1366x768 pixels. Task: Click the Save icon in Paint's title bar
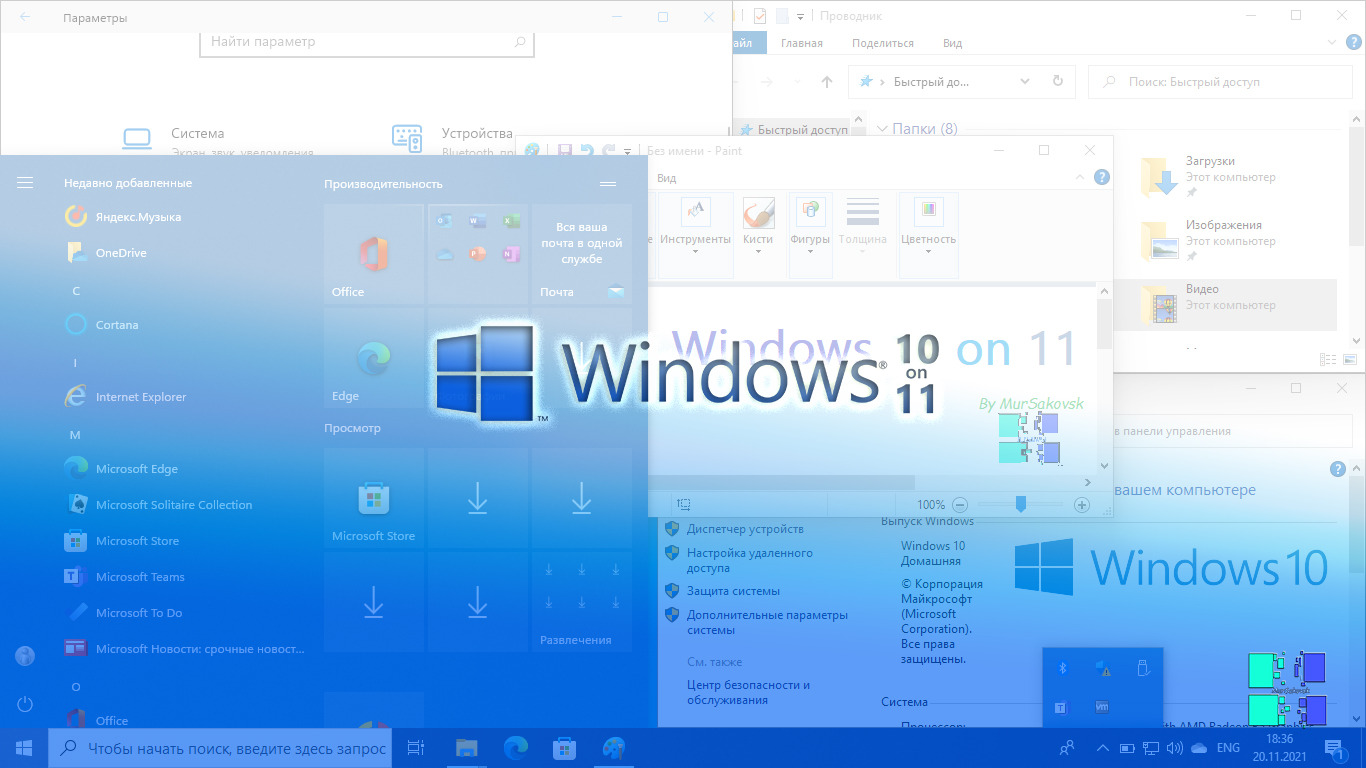click(564, 151)
